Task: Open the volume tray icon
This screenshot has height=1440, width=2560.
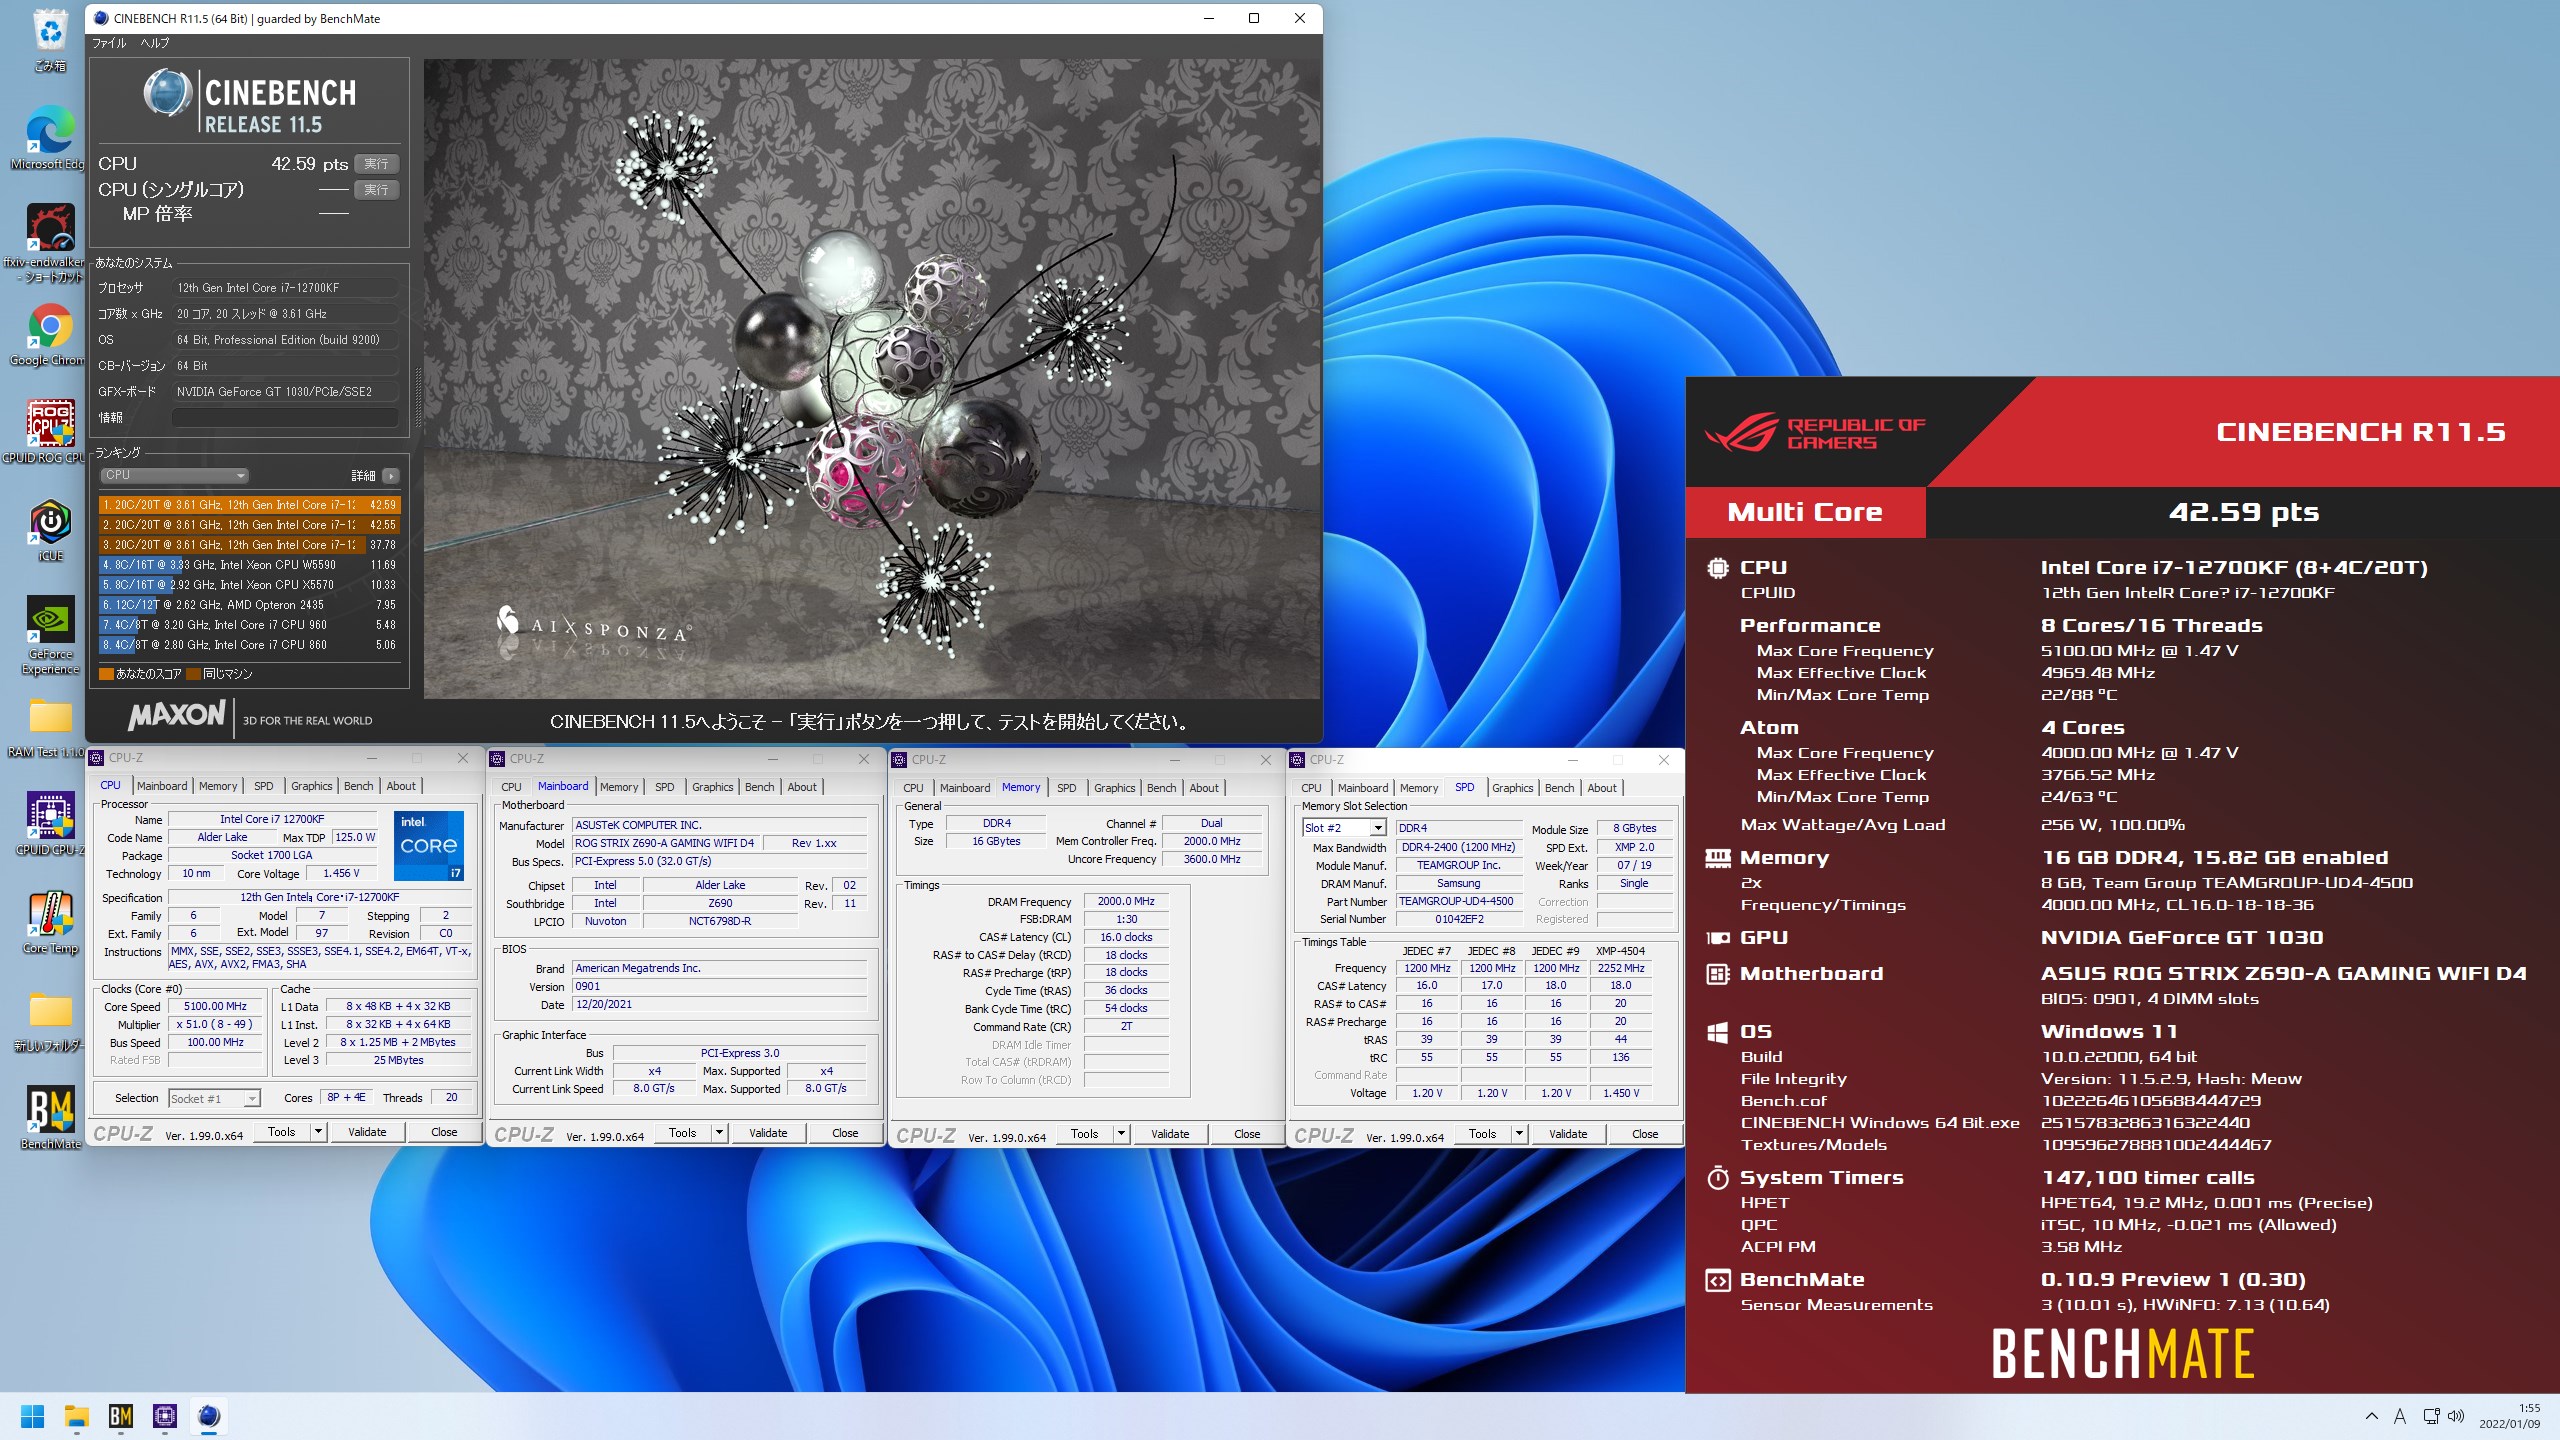Action: (x=2456, y=1416)
